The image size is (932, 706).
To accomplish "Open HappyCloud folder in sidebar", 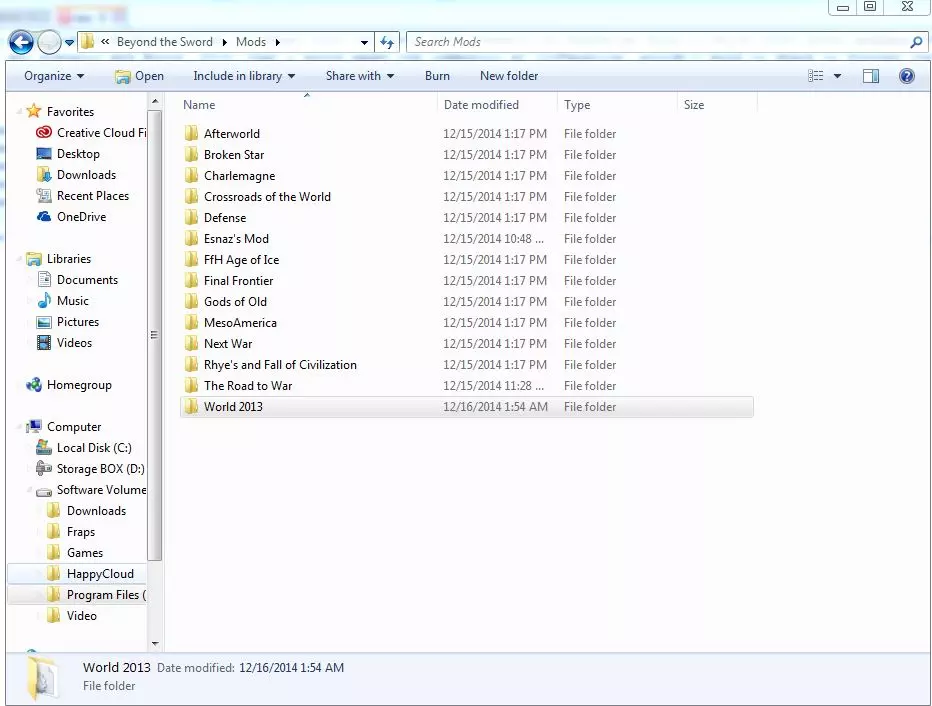I will click(x=100, y=573).
